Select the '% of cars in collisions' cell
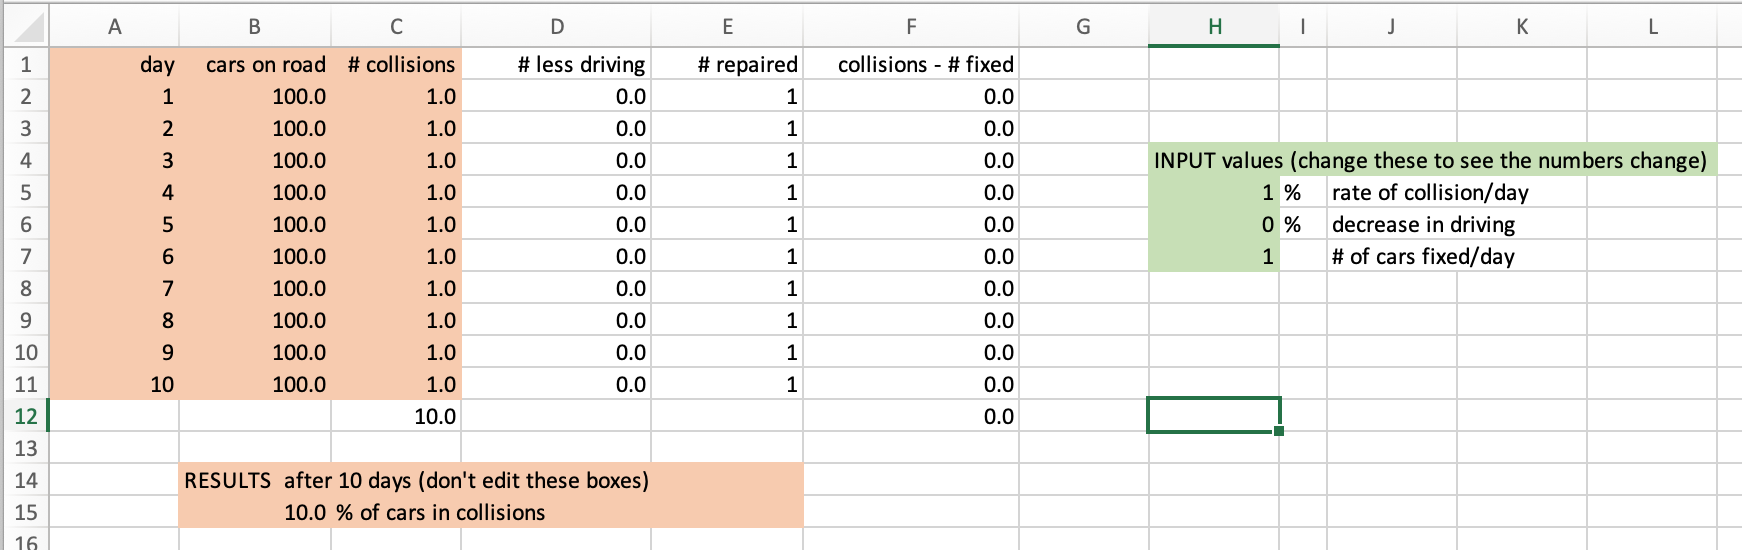The width and height of the screenshot is (1742, 550). pyautogui.click(x=440, y=512)
